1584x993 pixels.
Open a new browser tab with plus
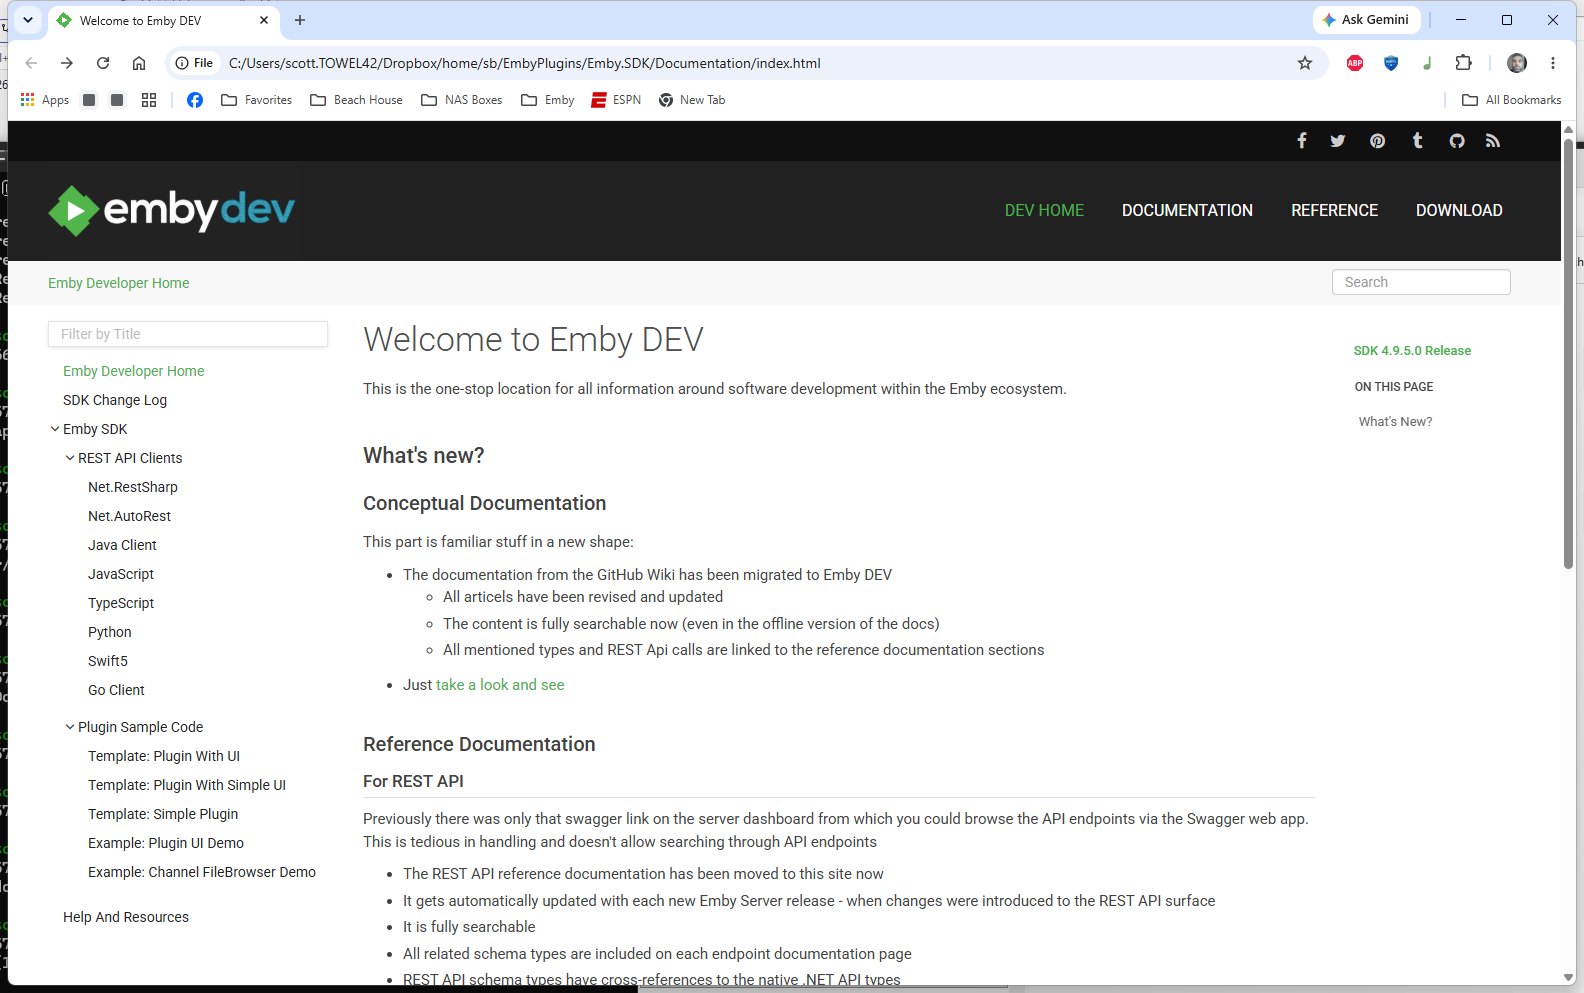[x=300, y=20]
